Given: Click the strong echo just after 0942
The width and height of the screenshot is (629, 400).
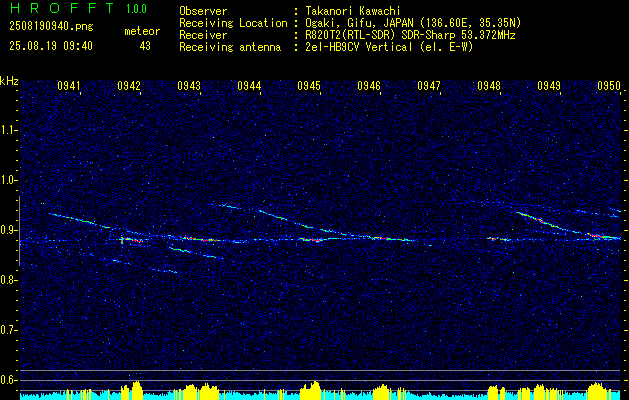Looking at the screenshot, I should click(131, 240).
